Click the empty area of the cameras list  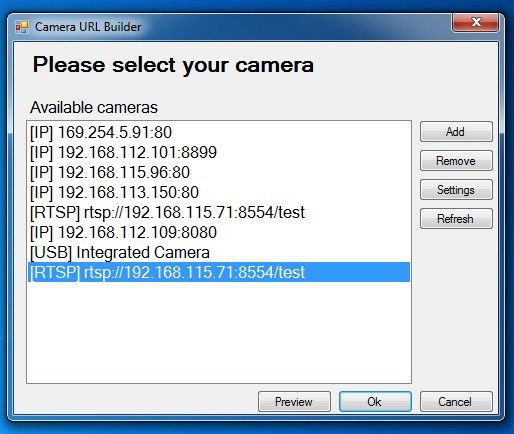pyautogui.click(x=219, y=332)
